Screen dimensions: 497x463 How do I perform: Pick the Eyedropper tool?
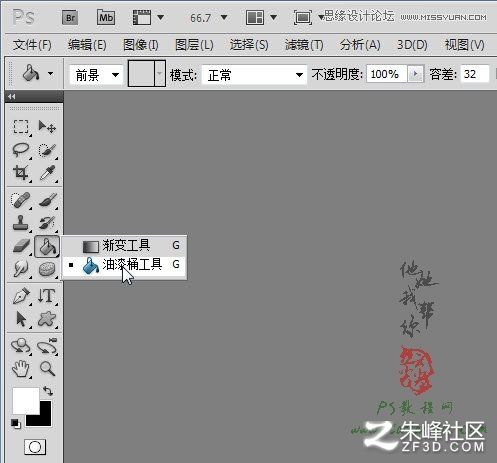(47, 173)
